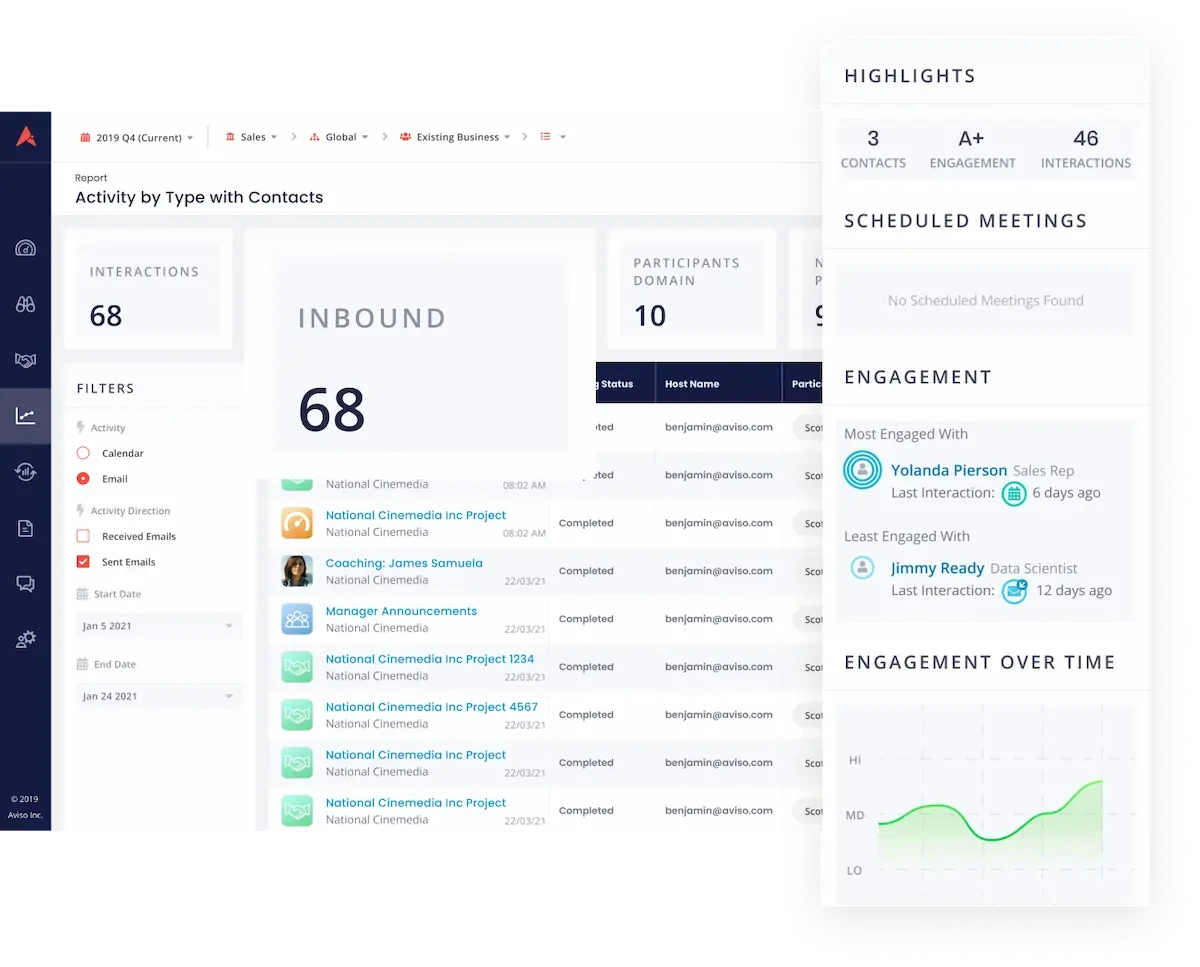Open the National Cinemedia Inc Project 4567 link
The width and height of the screenshot is (1200, 967).
pyautogui.click(x=432, y=707)
